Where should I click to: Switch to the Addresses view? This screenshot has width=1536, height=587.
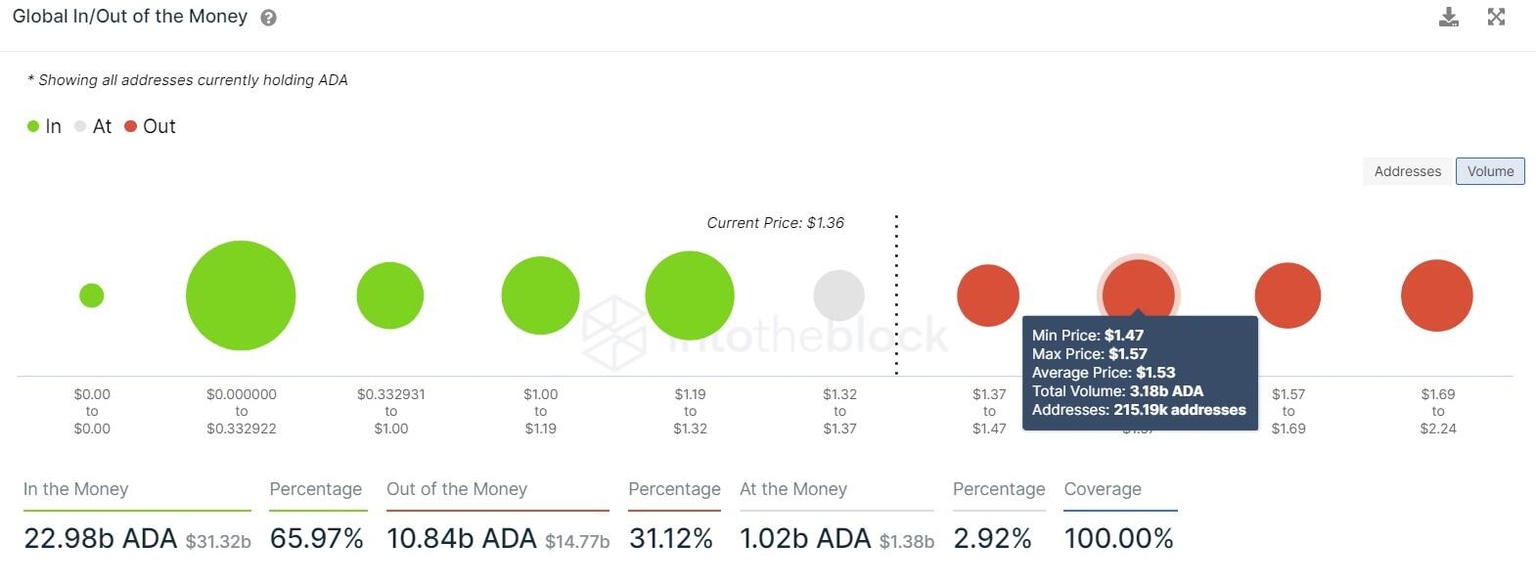click(1406, 171)
